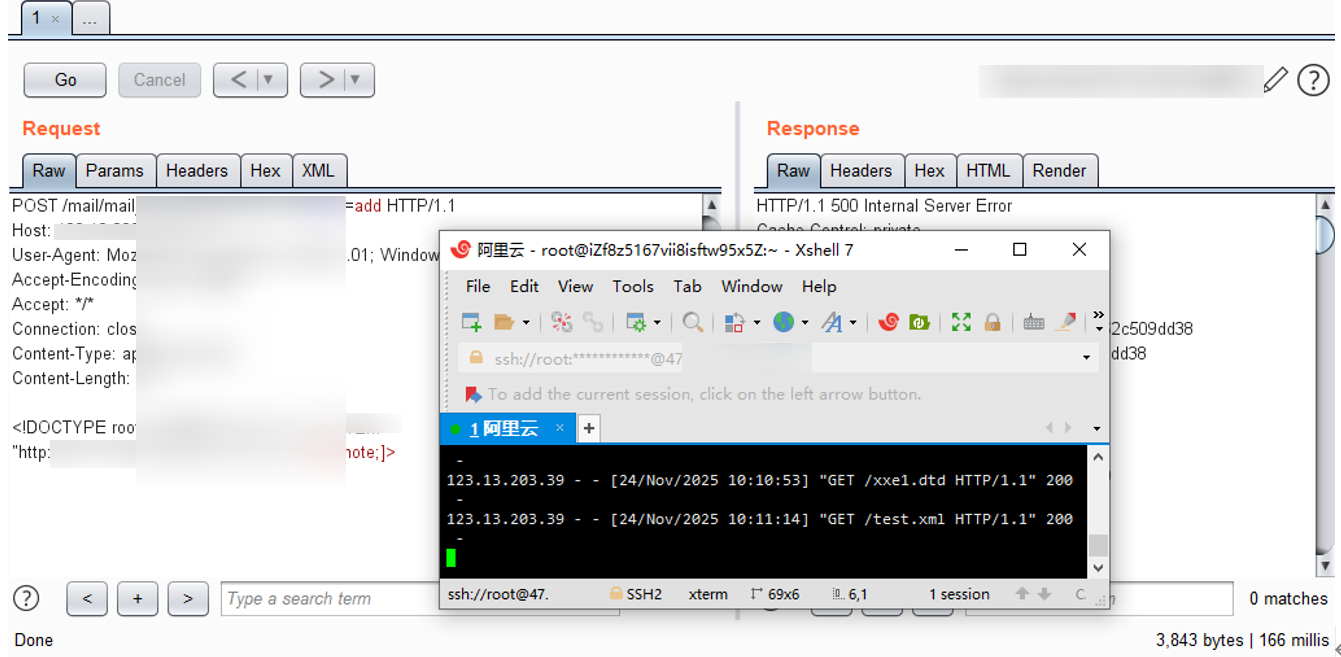Click the Disconnect icon in Xshell toolbar
The width and height of the screenshot is (1341, 657).
pos(593,322)
